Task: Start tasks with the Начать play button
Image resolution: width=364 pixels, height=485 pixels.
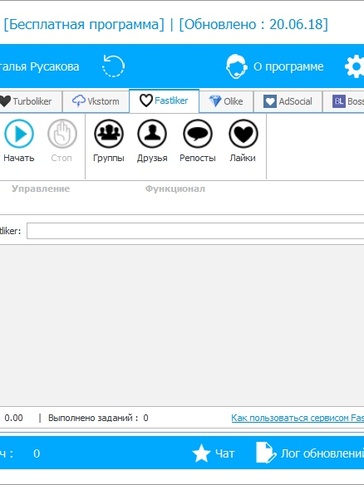Action: pos(19,134)
